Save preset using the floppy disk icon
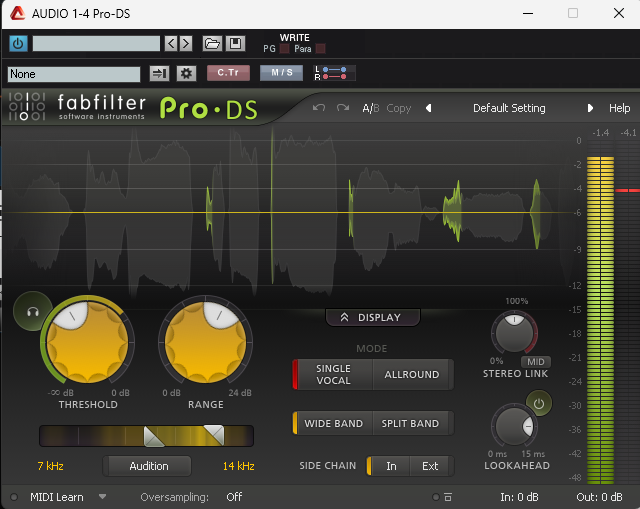 [236, 43]
